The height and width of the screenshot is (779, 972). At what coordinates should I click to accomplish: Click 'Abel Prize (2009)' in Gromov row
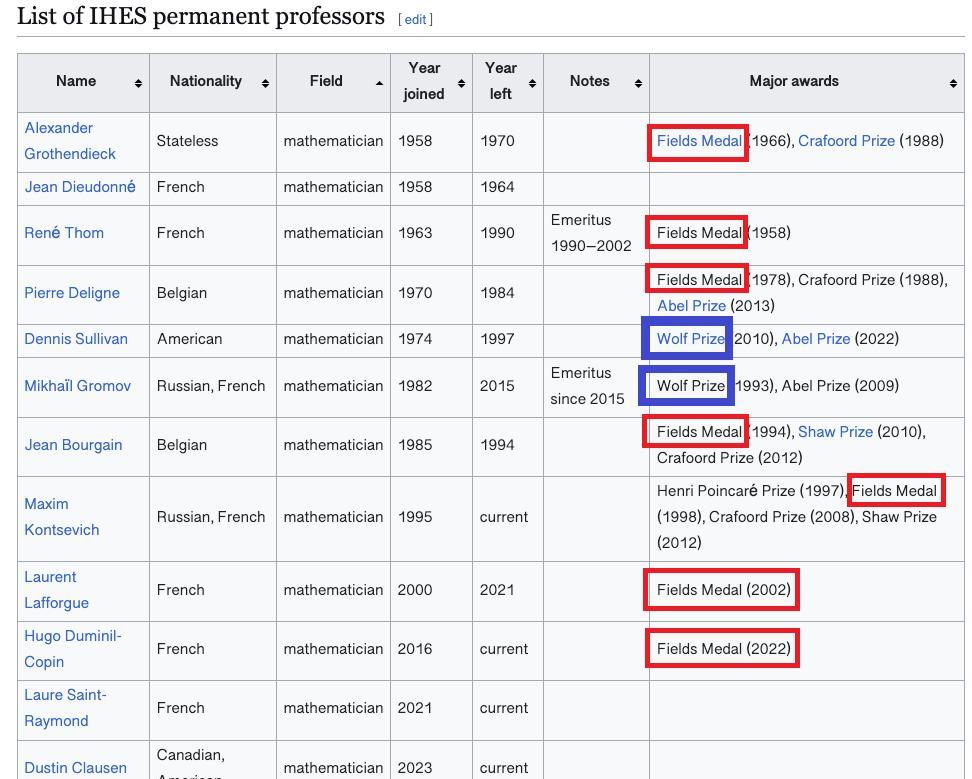pos(840,385)
